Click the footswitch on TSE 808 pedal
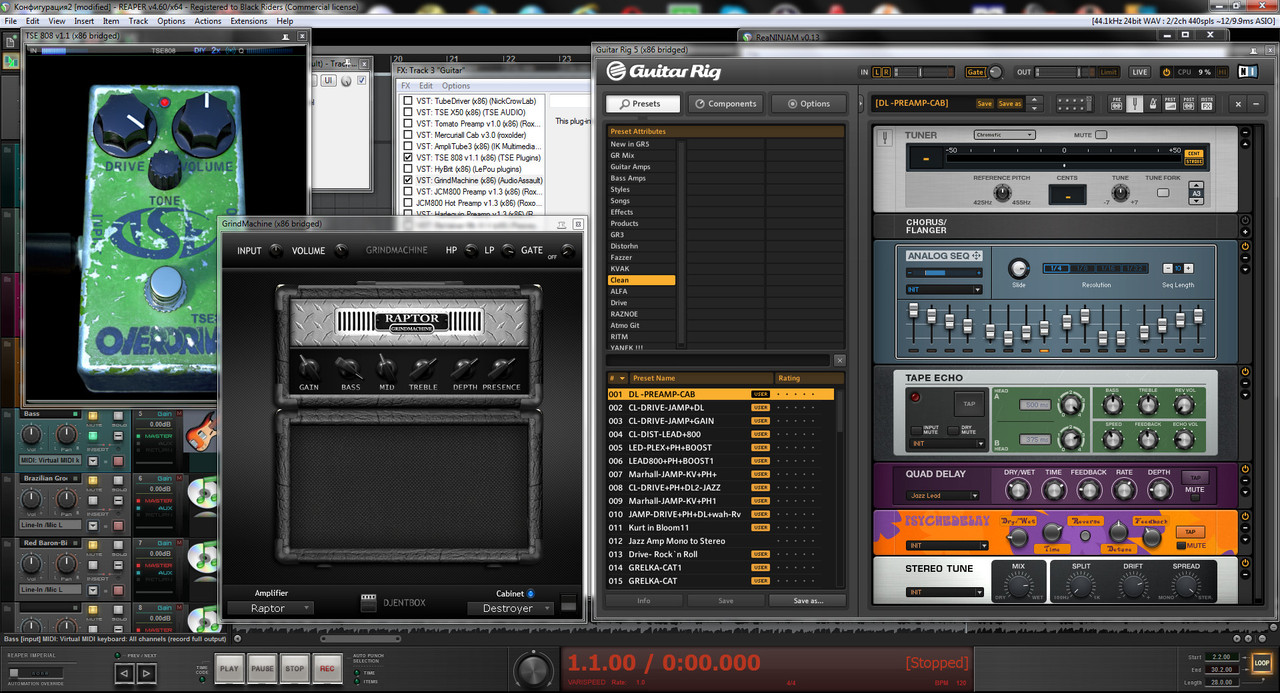The image size is (1280, 693). (x=166, y=287)
